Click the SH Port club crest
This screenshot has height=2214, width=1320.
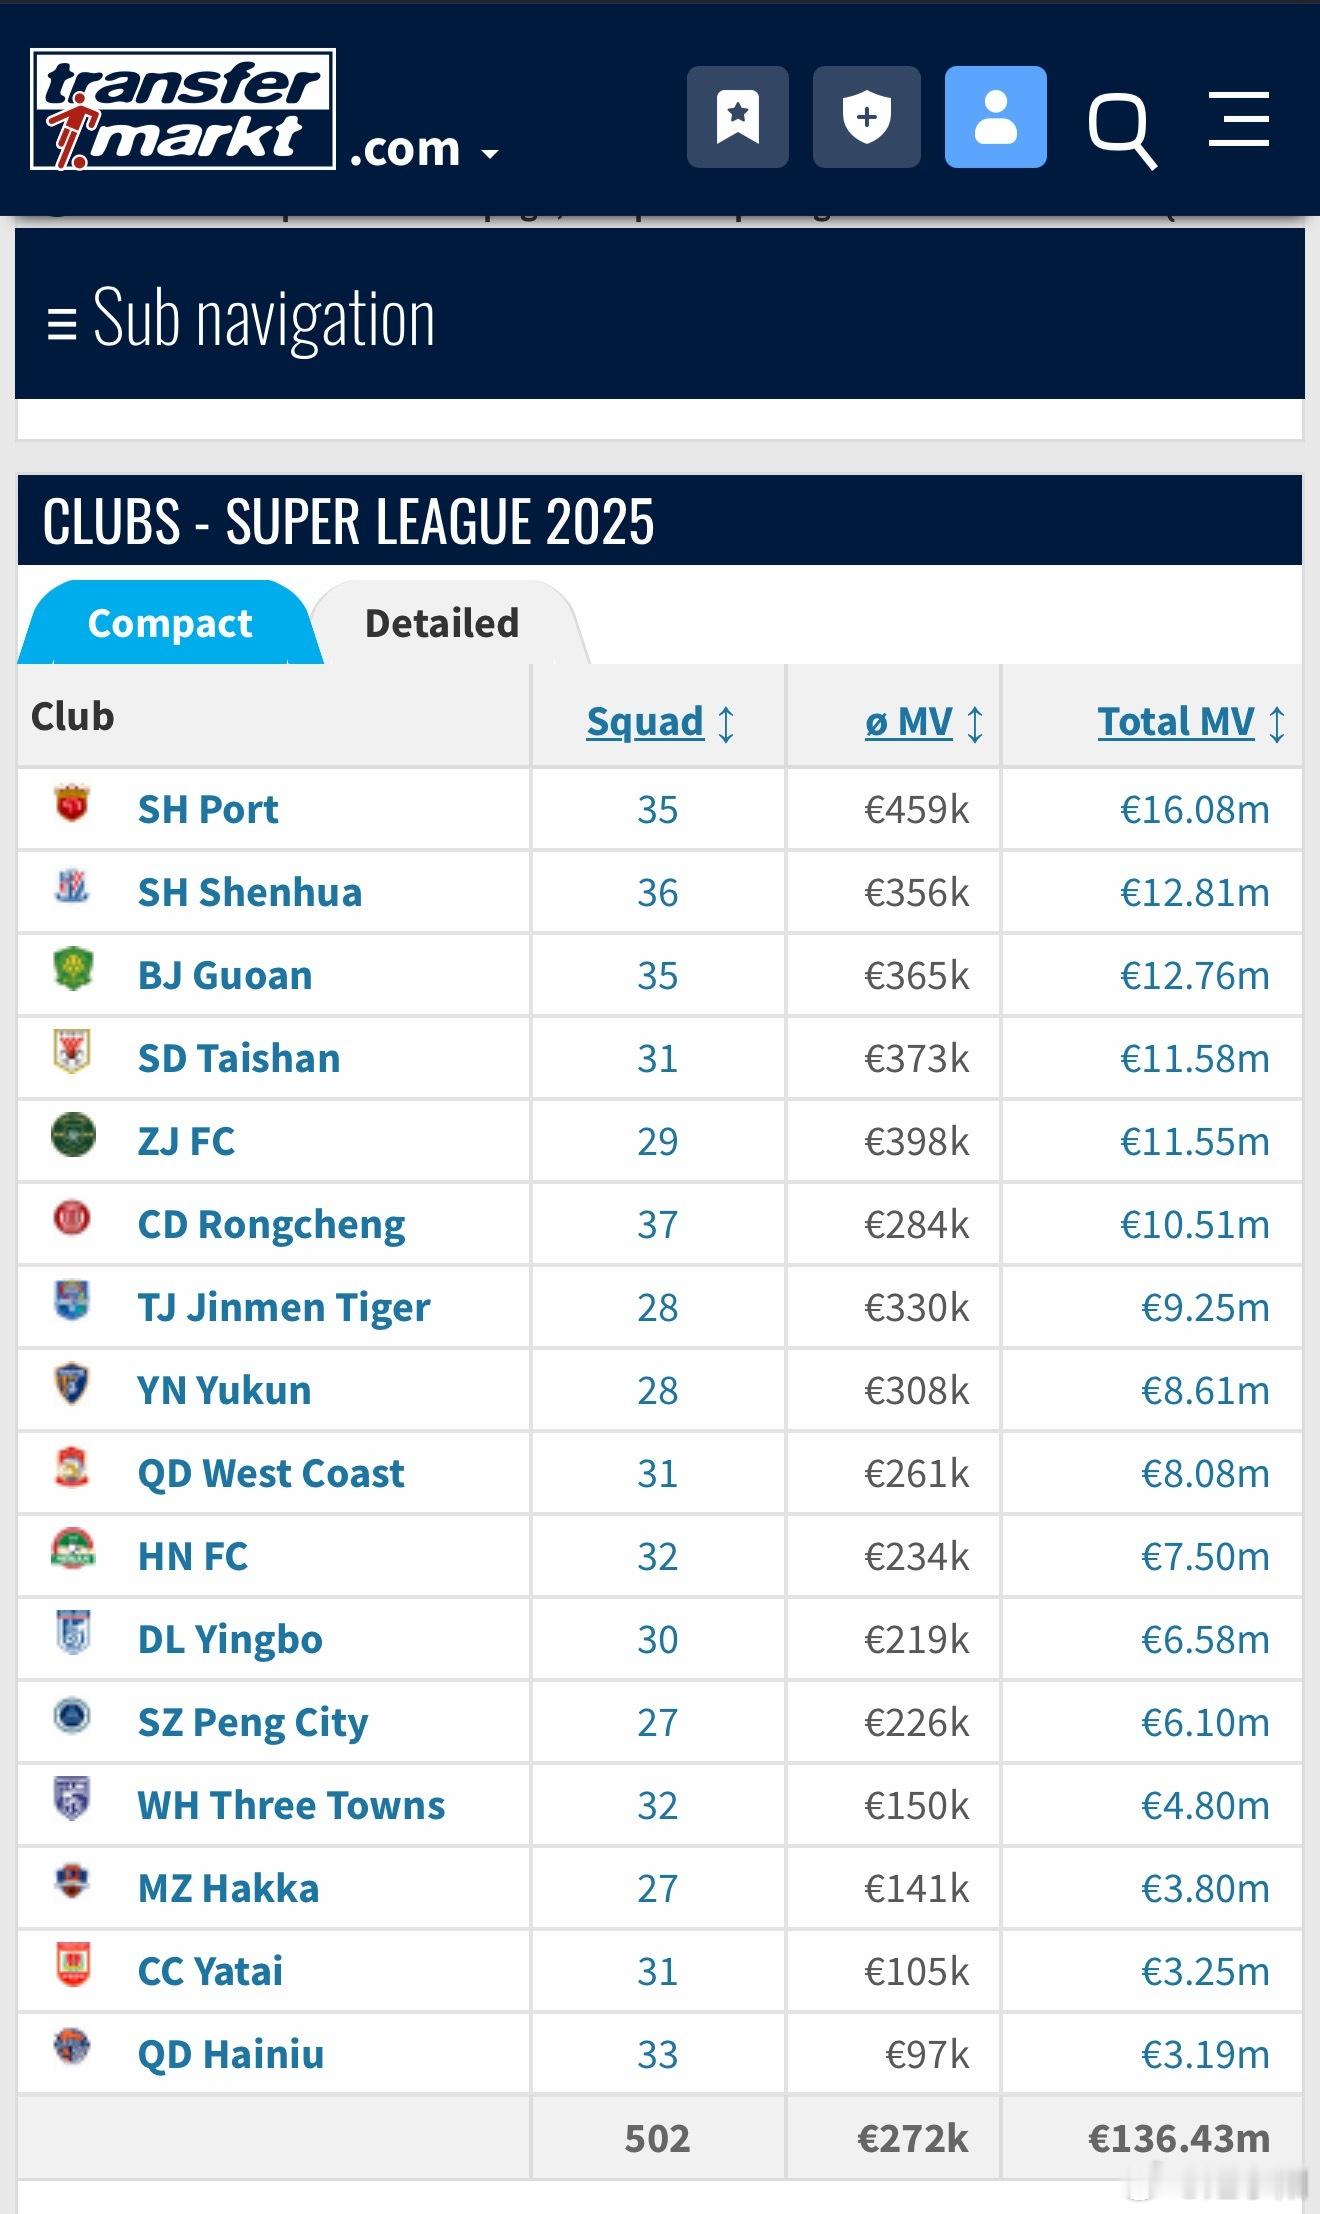[x=72, y=804]
